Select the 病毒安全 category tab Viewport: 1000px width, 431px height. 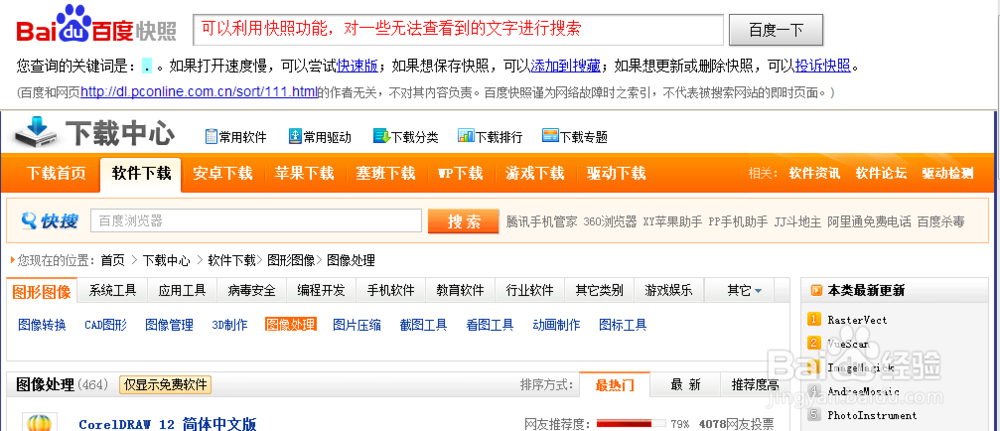[251, 291]
